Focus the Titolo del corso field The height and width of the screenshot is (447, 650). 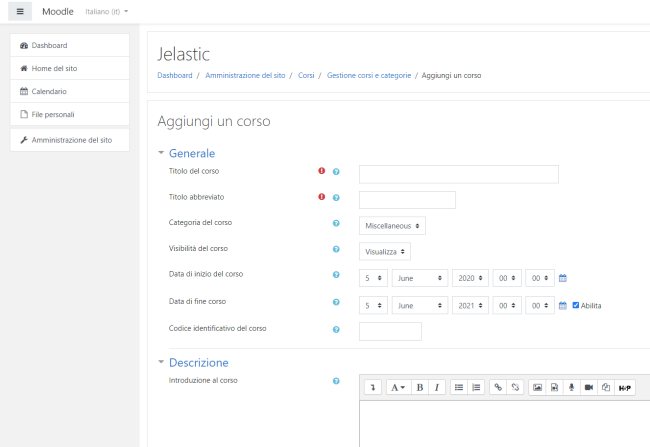pos(459,174)
